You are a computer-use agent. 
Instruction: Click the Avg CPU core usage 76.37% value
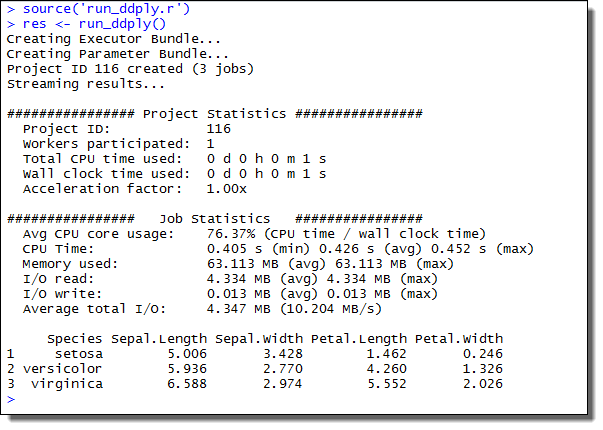(x=232, y=233)
